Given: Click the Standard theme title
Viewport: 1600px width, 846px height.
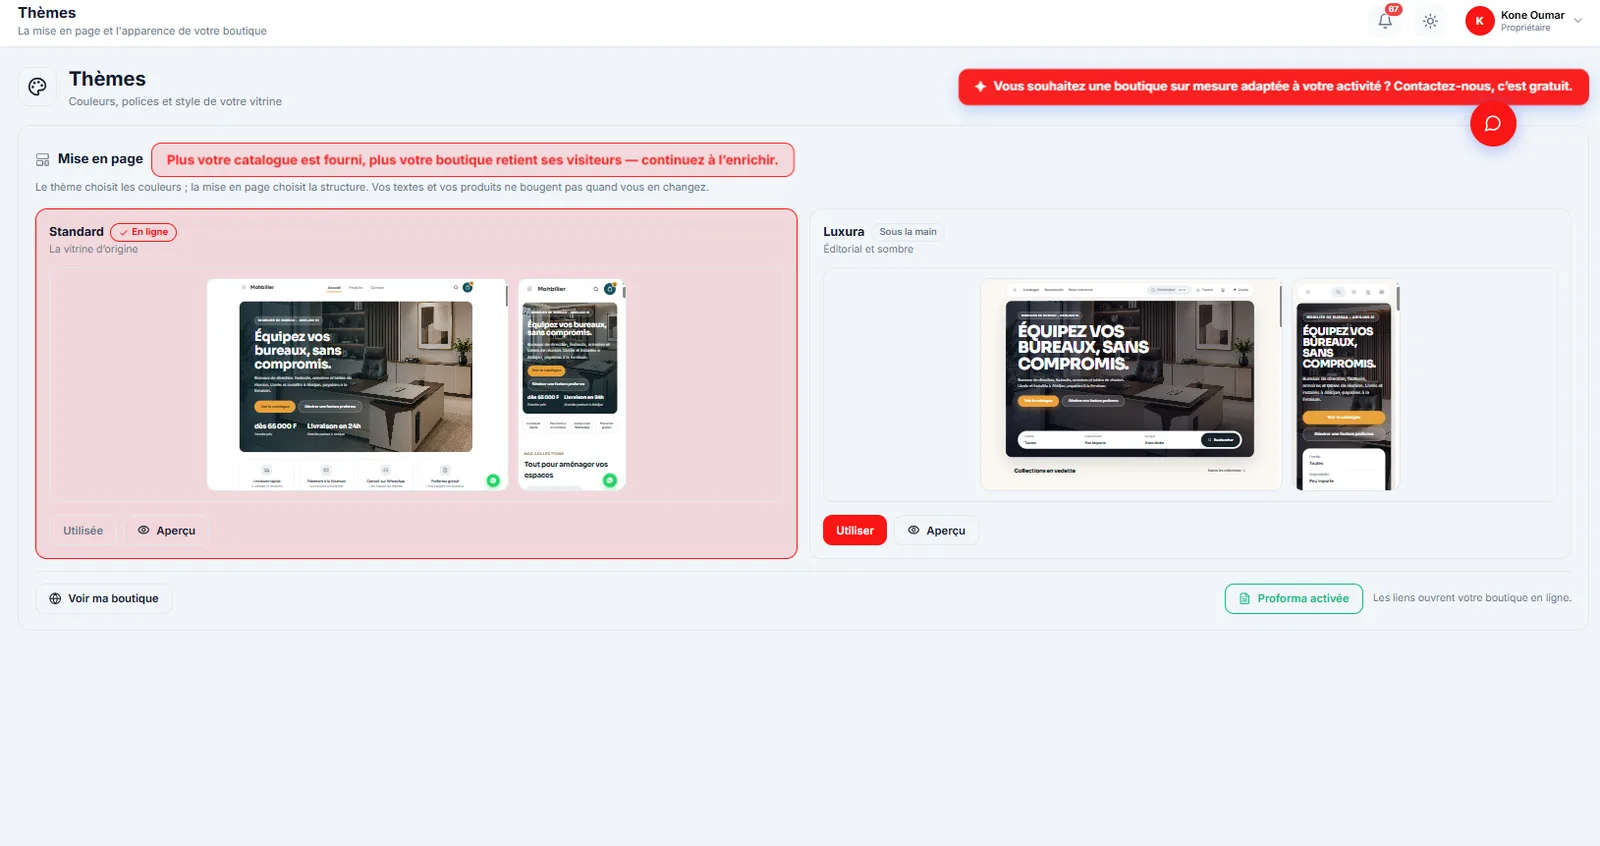Looking at the screenshot, I should click(76, 232).
